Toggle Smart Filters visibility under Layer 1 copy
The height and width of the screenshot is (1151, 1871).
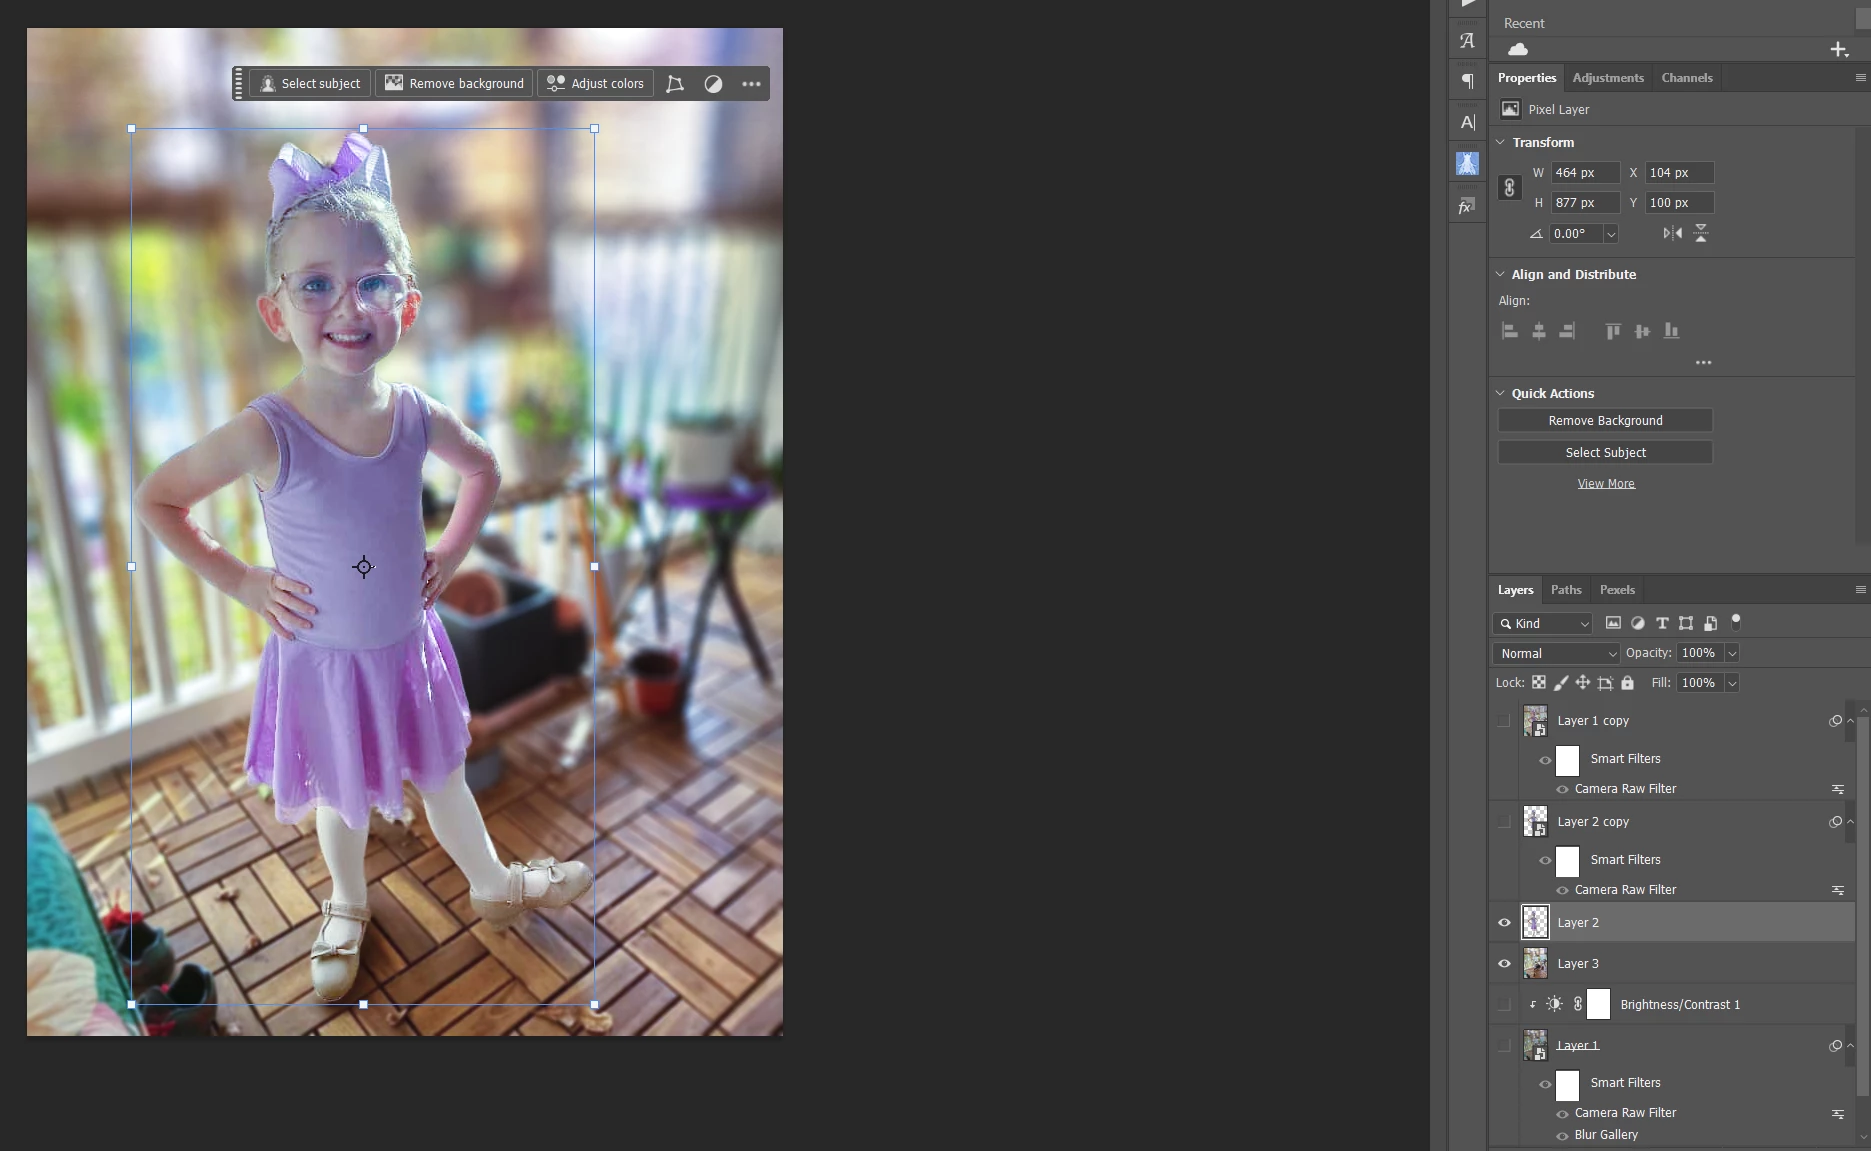tap(1545, 760)
